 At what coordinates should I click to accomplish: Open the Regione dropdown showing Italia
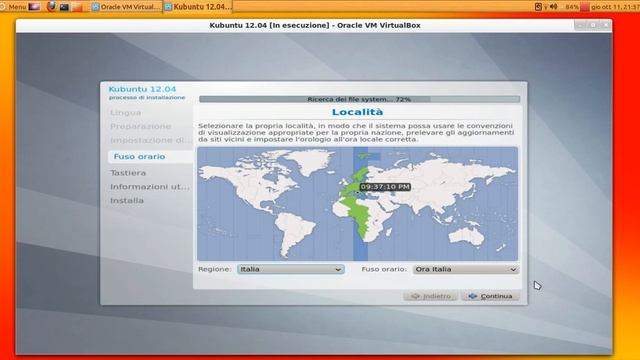(x=291, y=269)
